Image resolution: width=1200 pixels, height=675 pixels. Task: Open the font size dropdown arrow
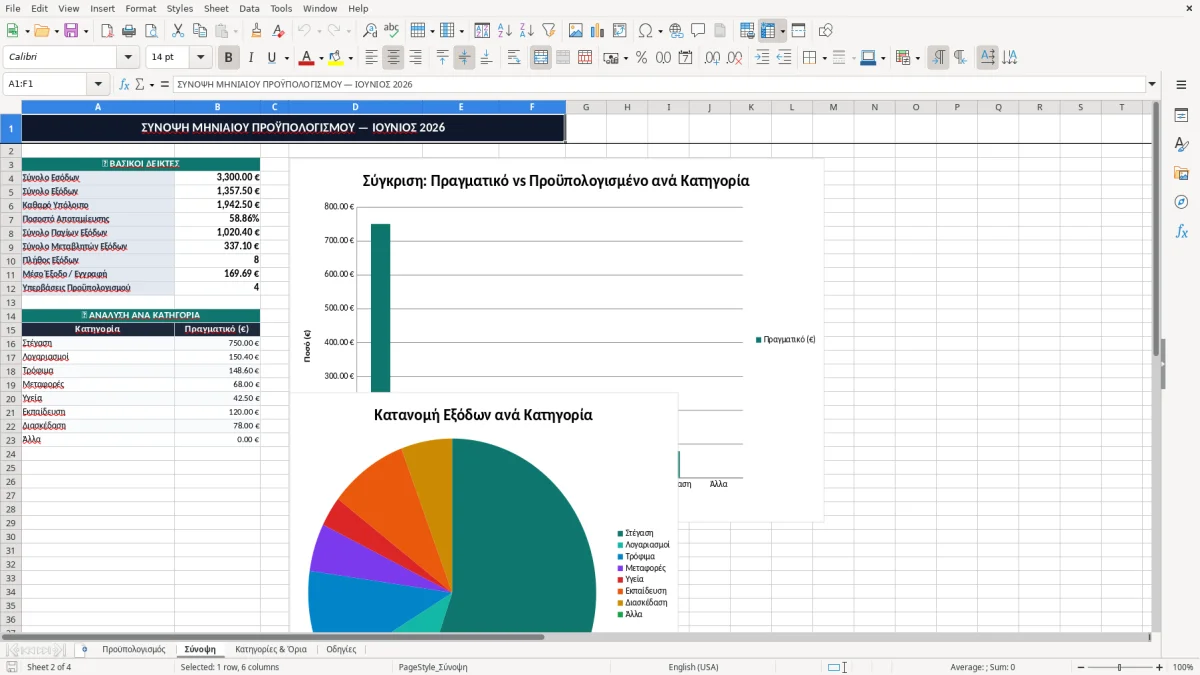pos(200,58)
